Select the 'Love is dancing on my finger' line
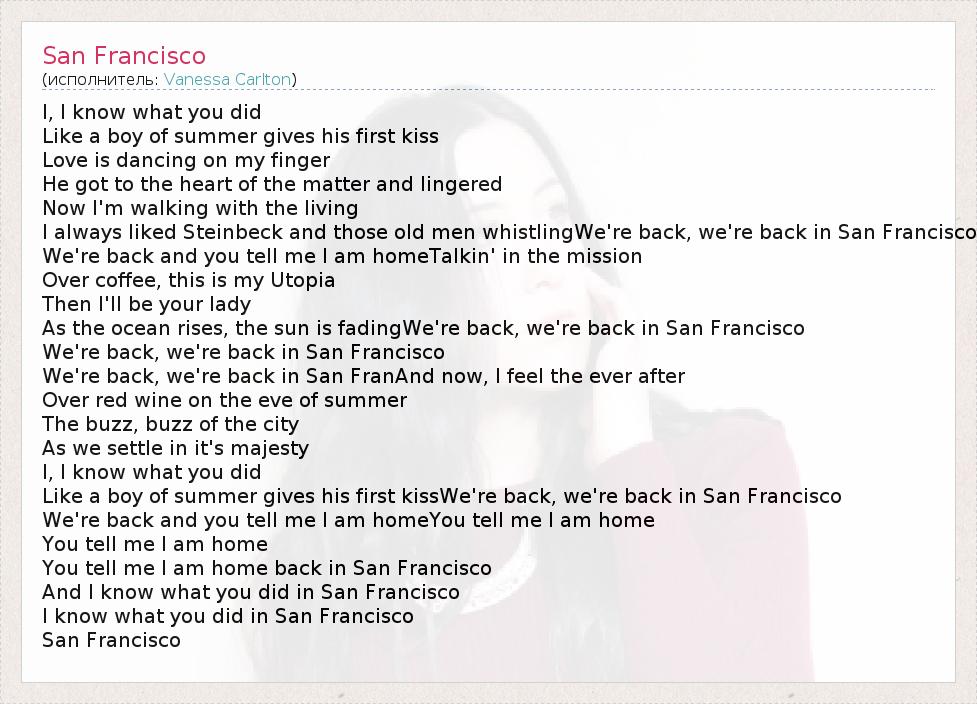977x704 pixels. [x=186, y=160]
